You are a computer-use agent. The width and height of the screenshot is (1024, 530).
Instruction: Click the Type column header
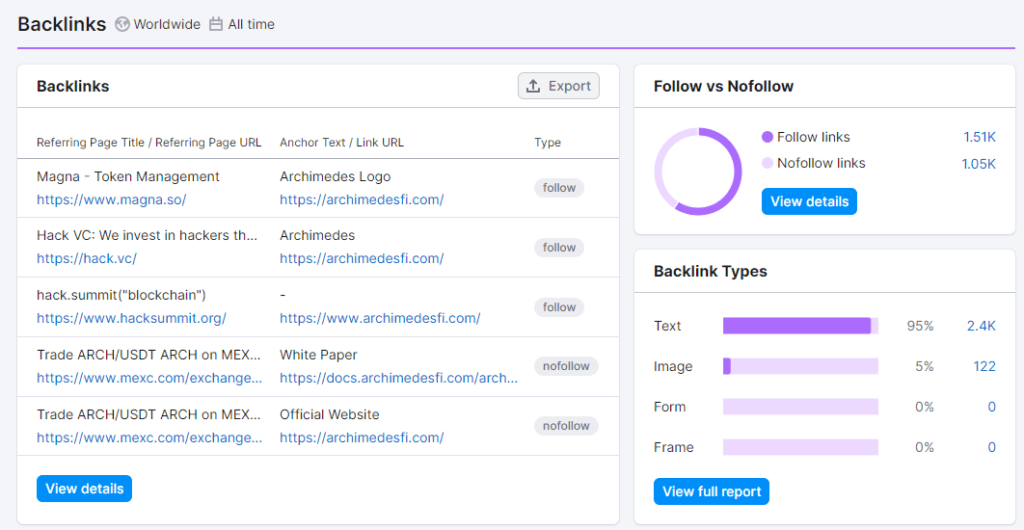pyautogui.click(x=547, y=142)
